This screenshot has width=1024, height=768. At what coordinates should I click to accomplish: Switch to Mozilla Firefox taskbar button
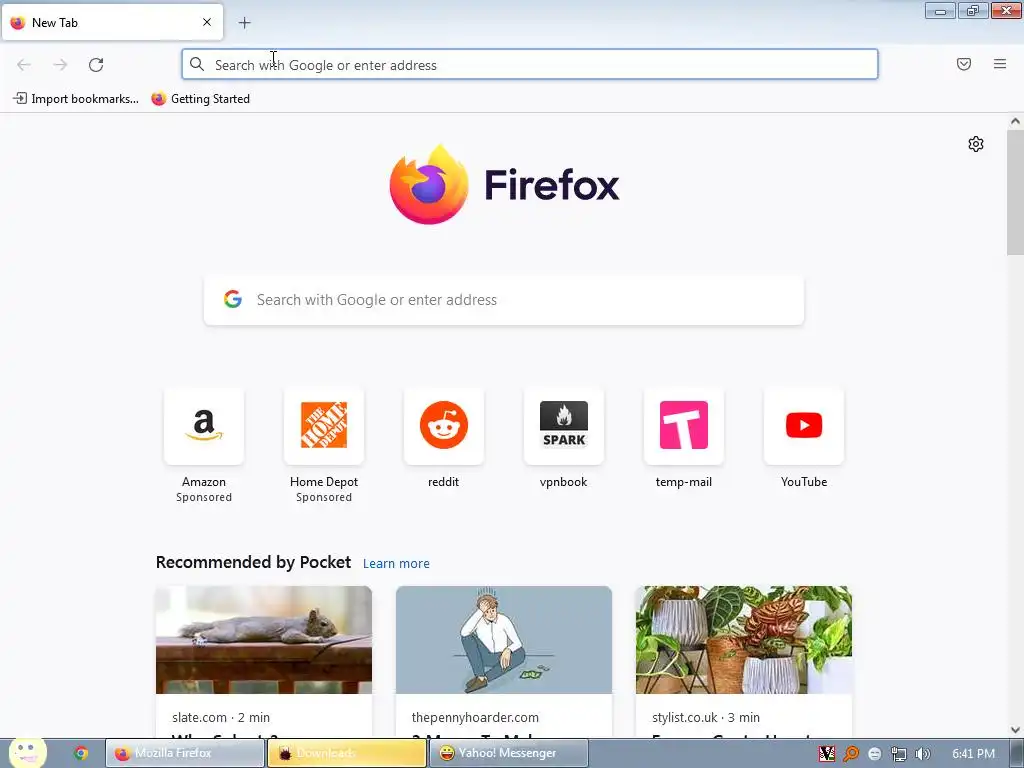(x=185, y=753)
